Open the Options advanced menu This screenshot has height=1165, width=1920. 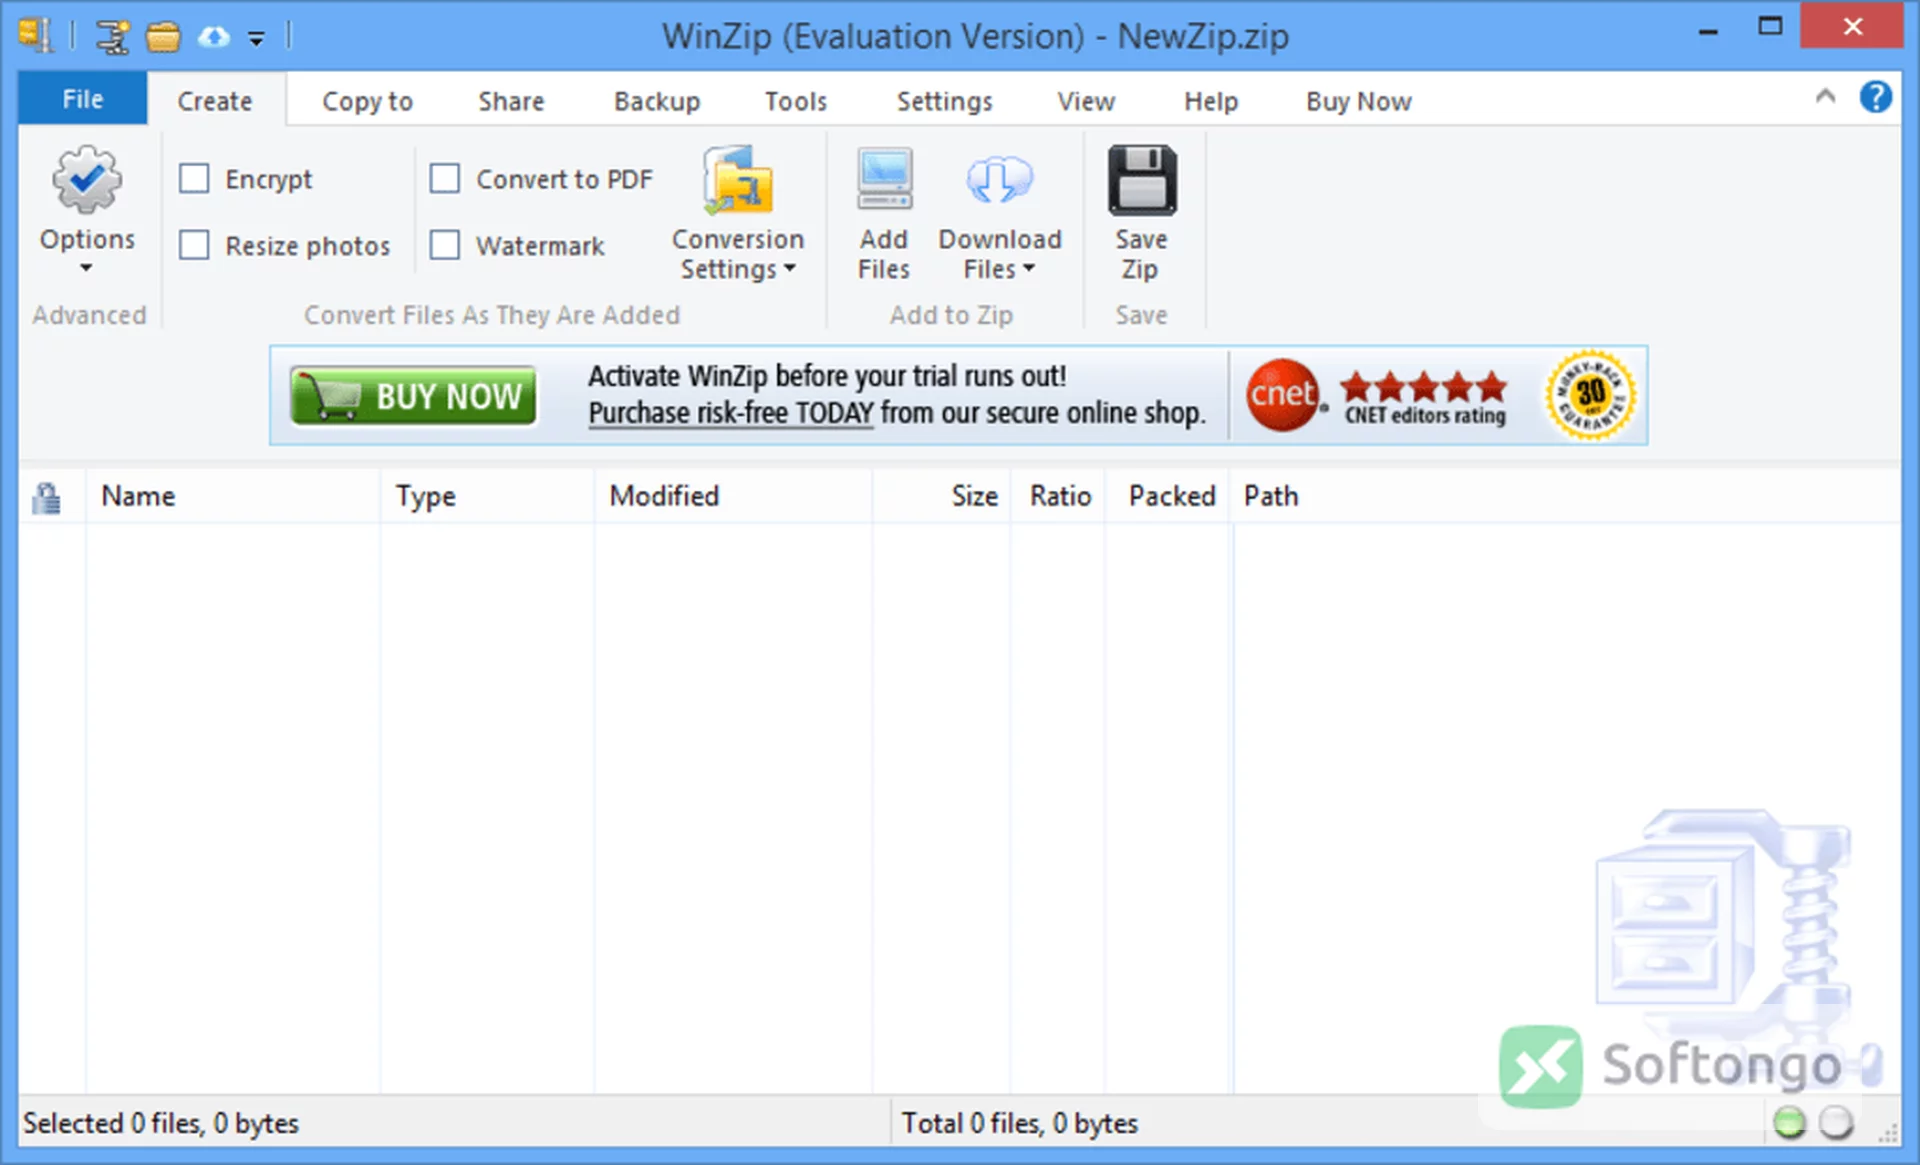[87, 211]
